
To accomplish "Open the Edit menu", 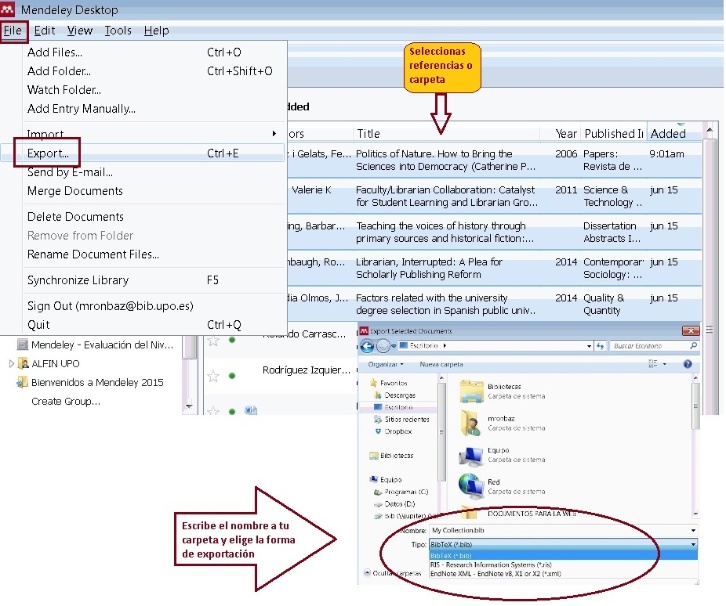I will coord(44,31).
